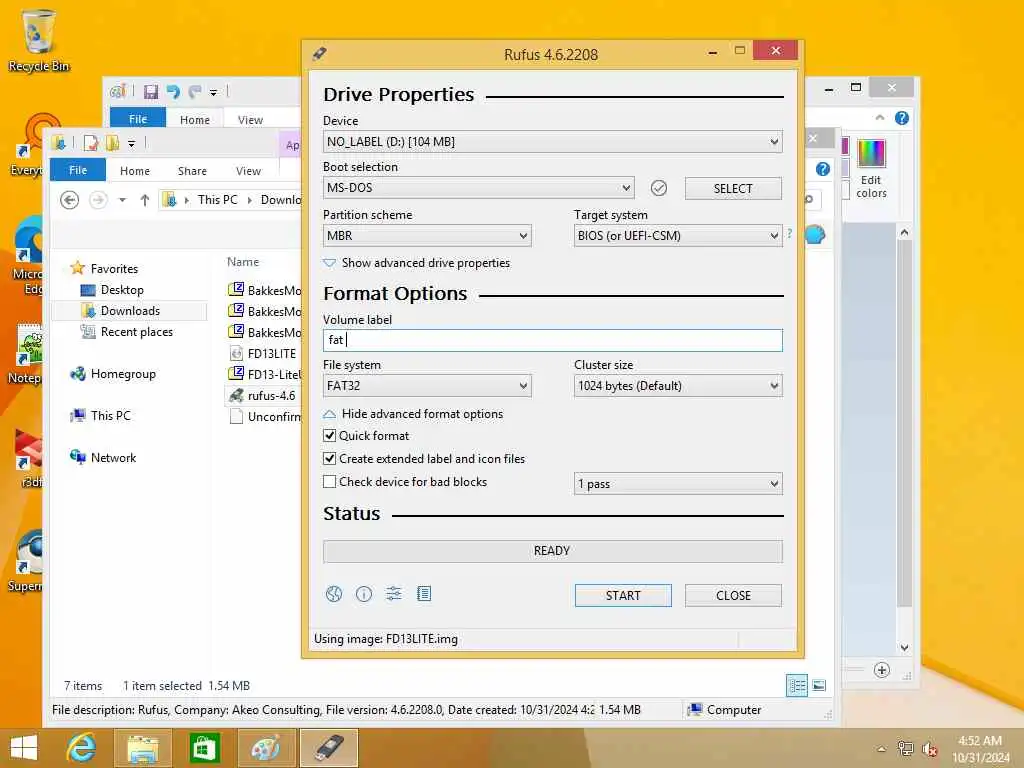Select Network in Explorer sidebar
The height and width of the screenshot is (768, 1024).
(x=113, y=458)
